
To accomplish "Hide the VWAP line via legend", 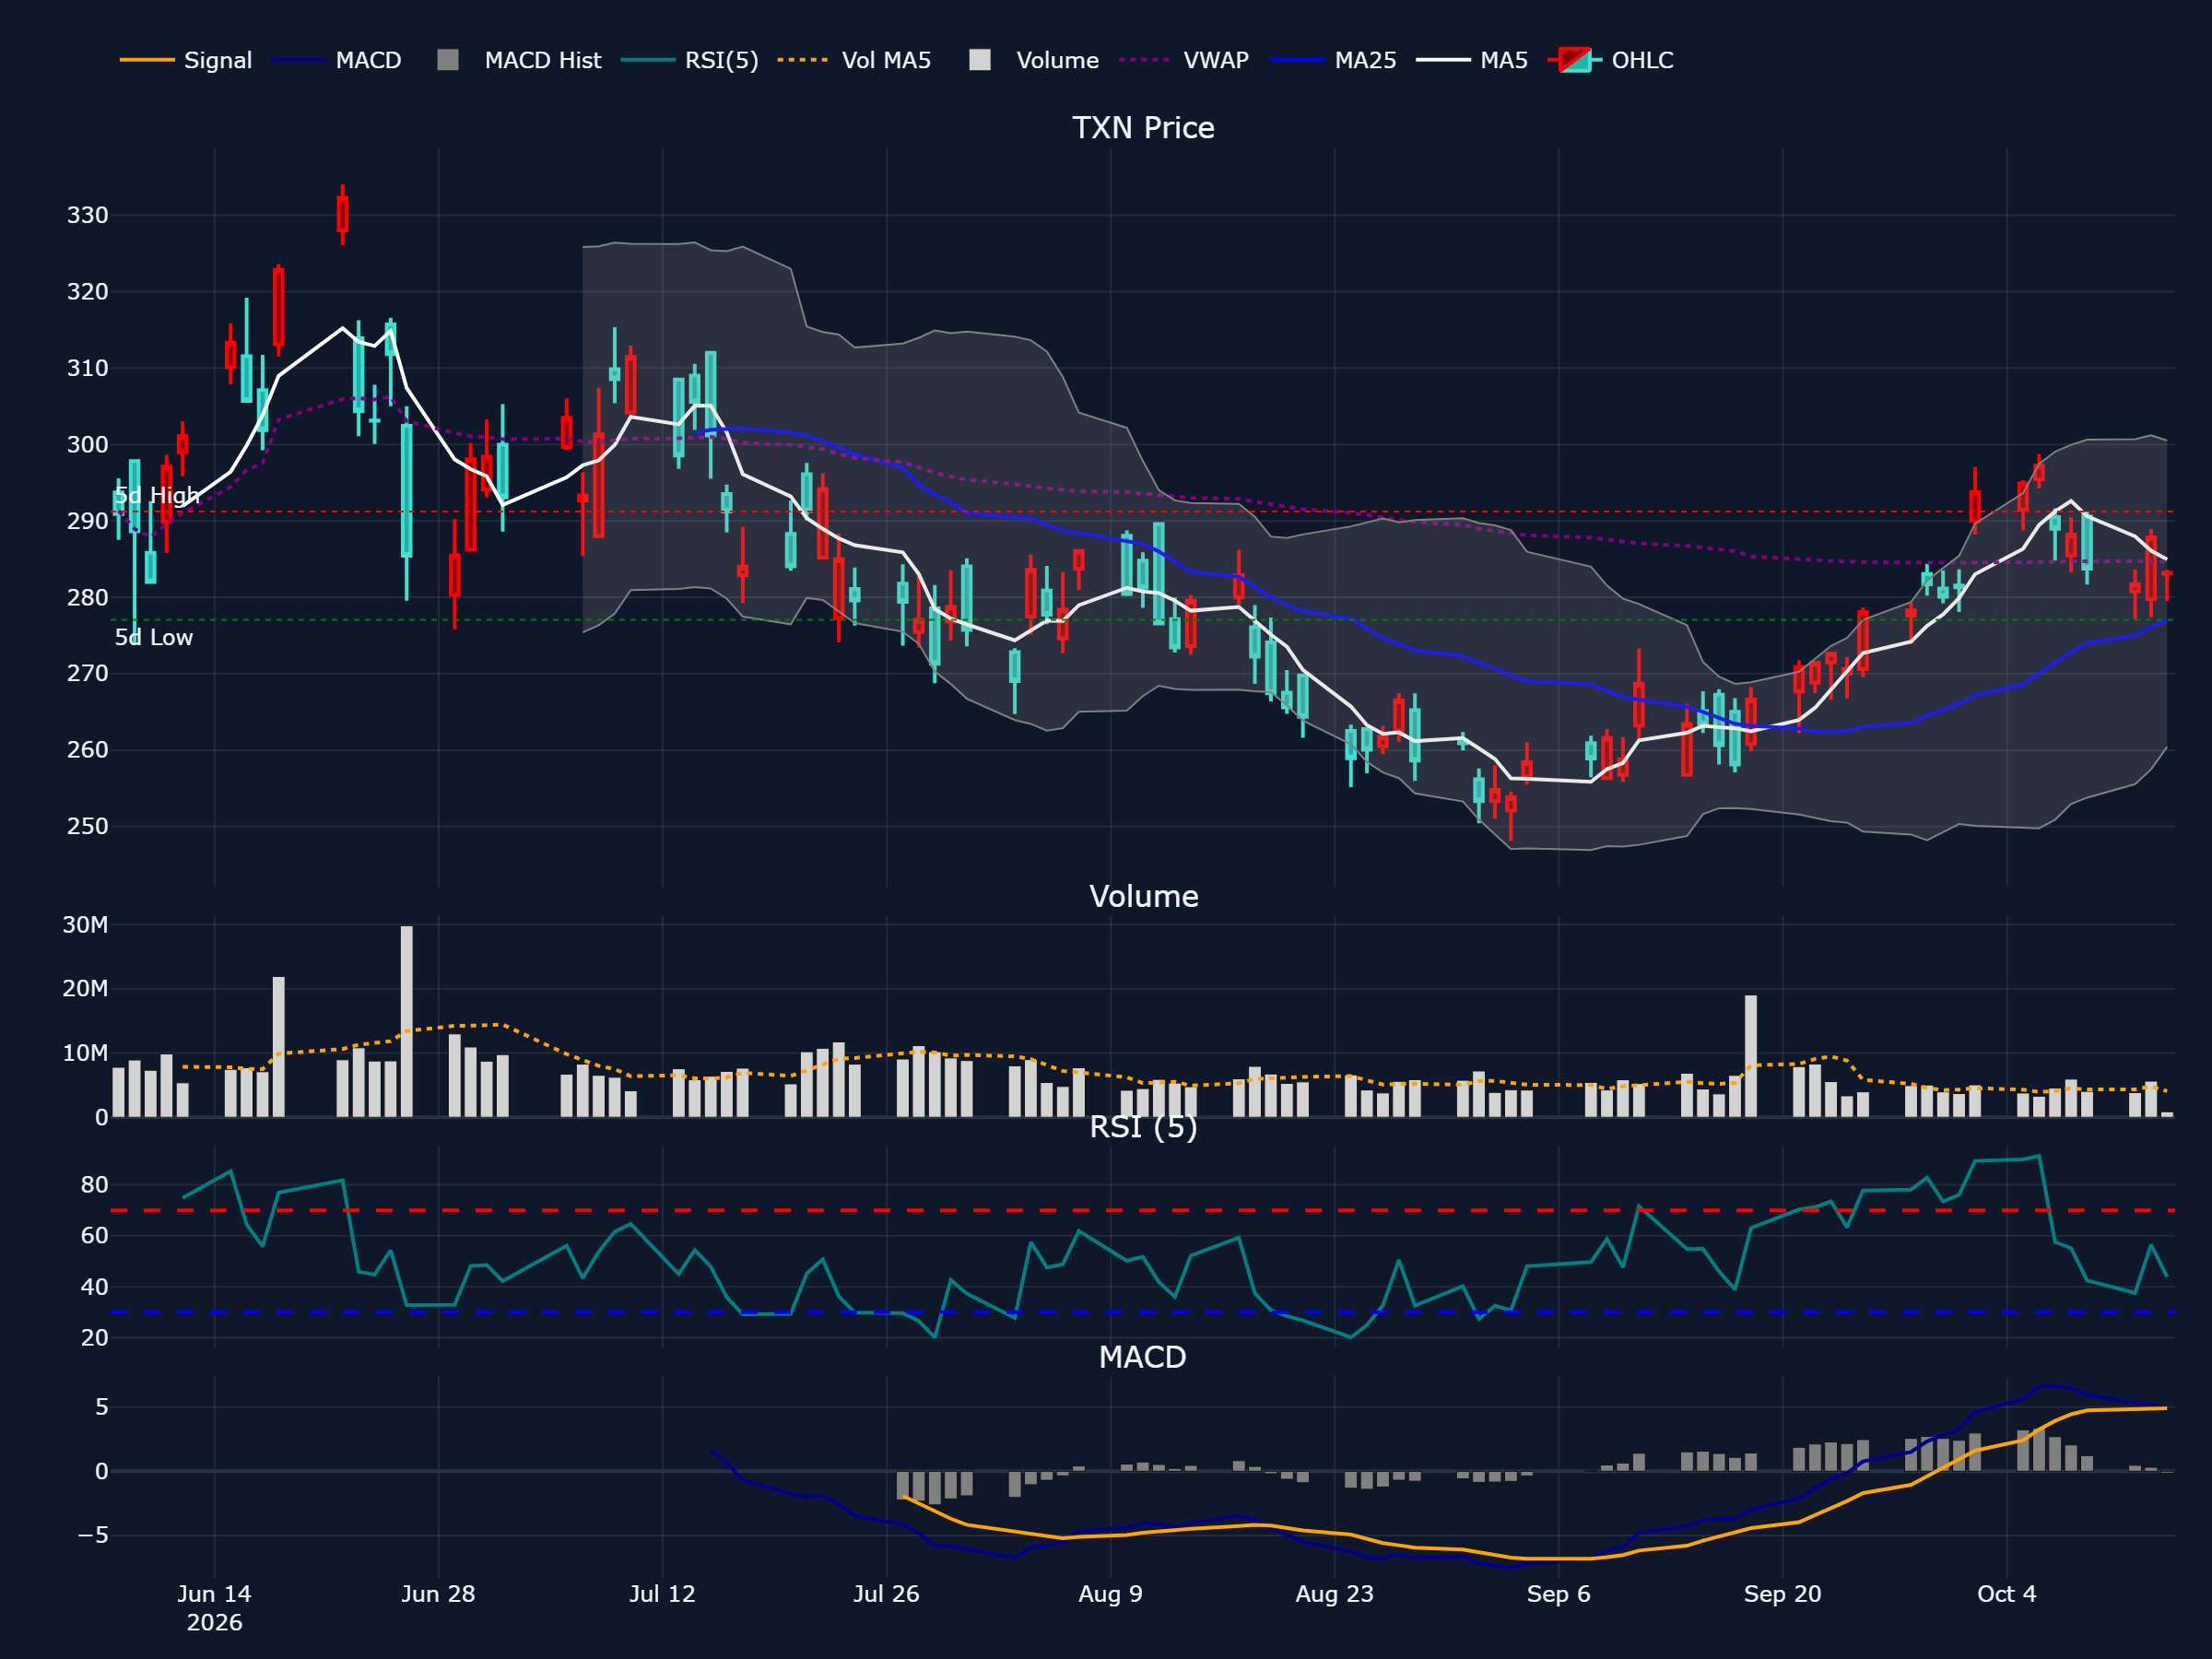I will [1184, 60].
